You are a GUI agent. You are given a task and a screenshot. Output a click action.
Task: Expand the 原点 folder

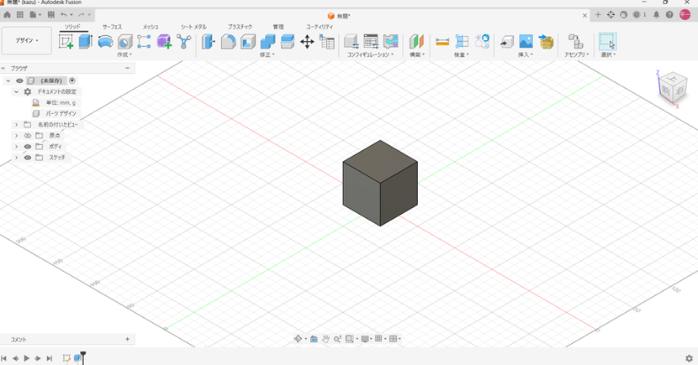tap(16, 135)
